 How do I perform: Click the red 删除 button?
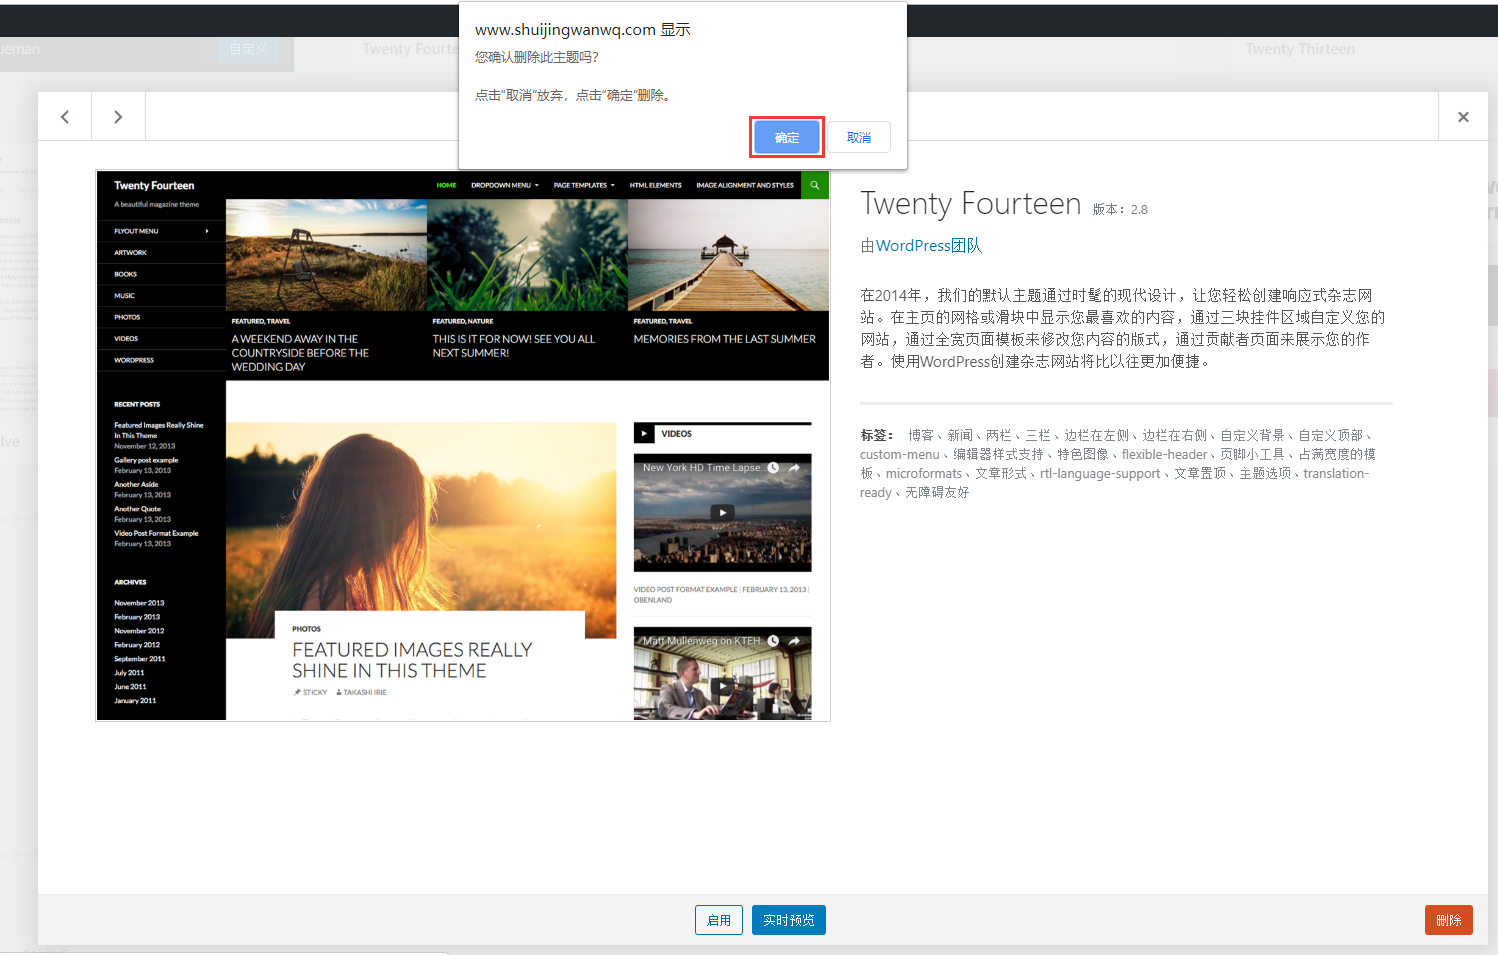(x=1448, y=920)
